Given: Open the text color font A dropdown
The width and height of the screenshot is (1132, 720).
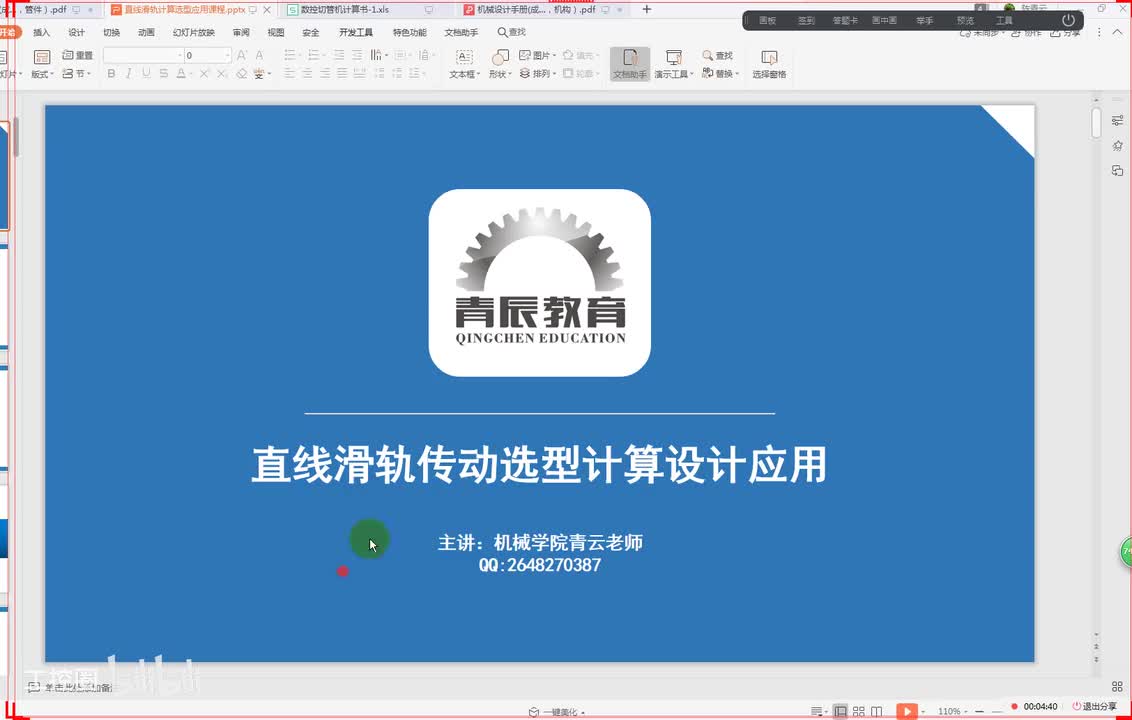Looking at the screenshot, I should (x=183, y=74).
